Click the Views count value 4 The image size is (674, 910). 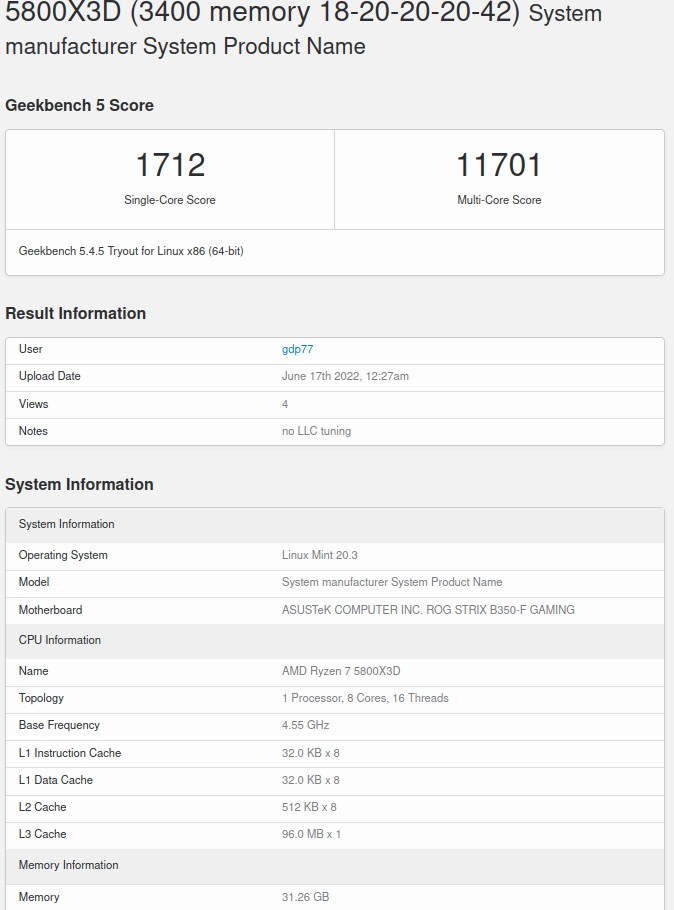pos(285,404)
